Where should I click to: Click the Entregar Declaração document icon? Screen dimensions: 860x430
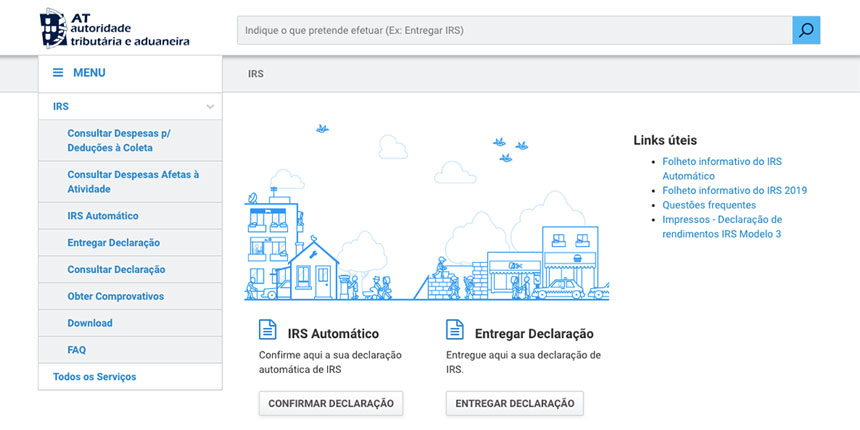pyautogui.click(x=455, y=331)
